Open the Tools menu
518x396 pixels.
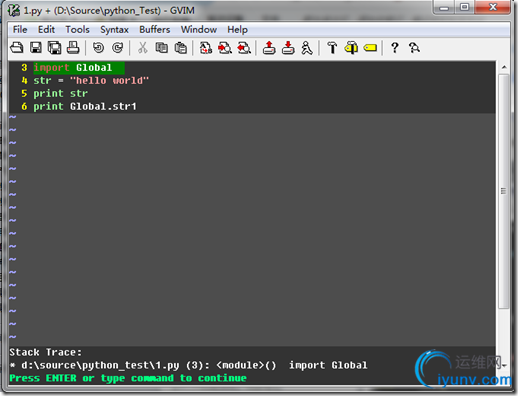pos(77,29)
